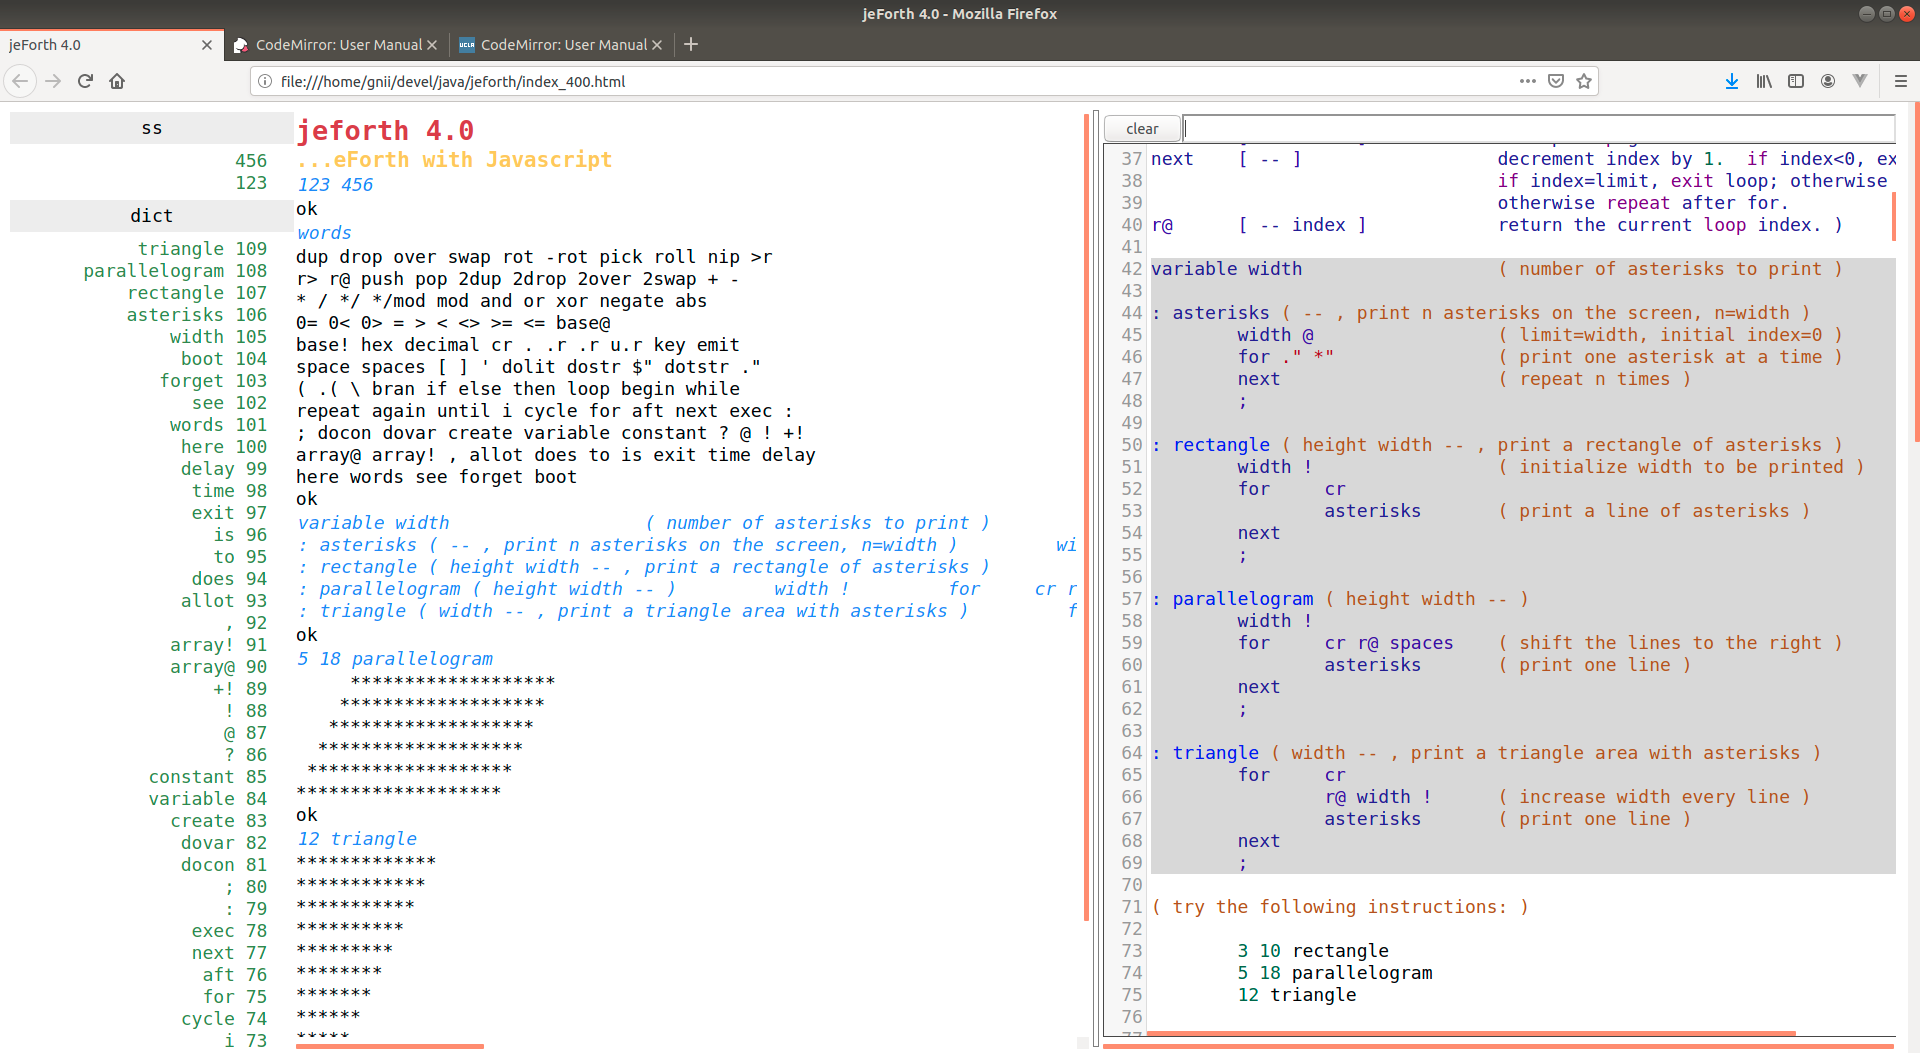Open page actions three-dot menu
The image size is (1920, 1053).
1527,81
